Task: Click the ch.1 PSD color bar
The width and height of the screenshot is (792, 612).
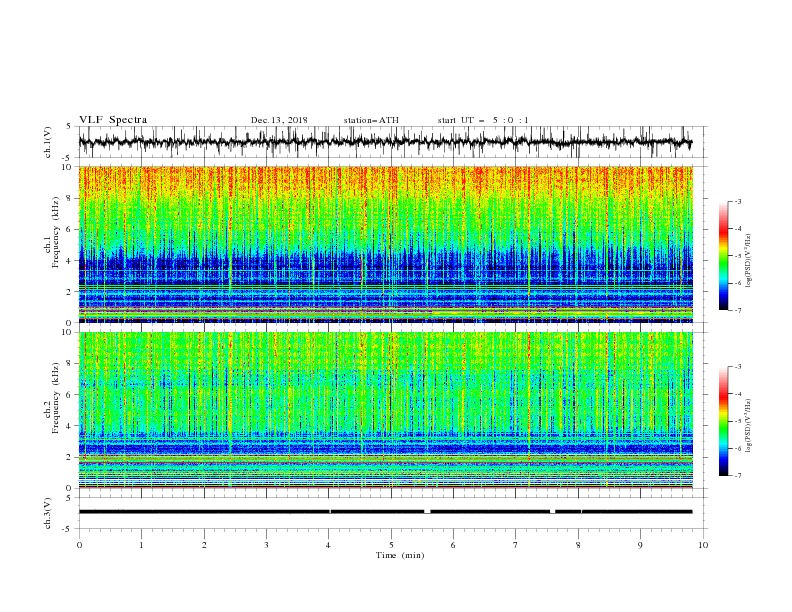Action: 723,256
